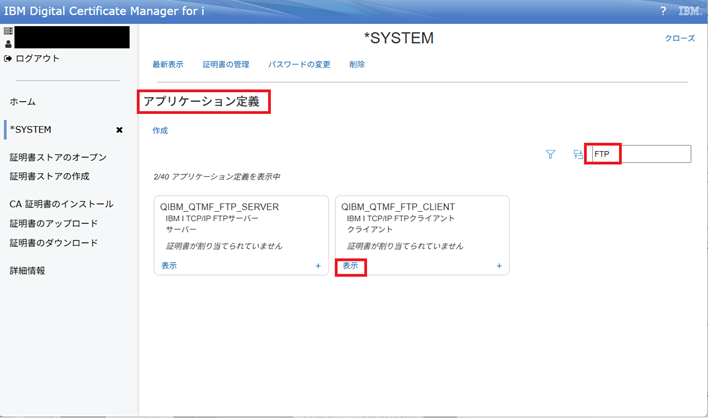Open 証明書の管理 menu
The width and height of the screenshot is (708, 419).
[x=226, y=65]
